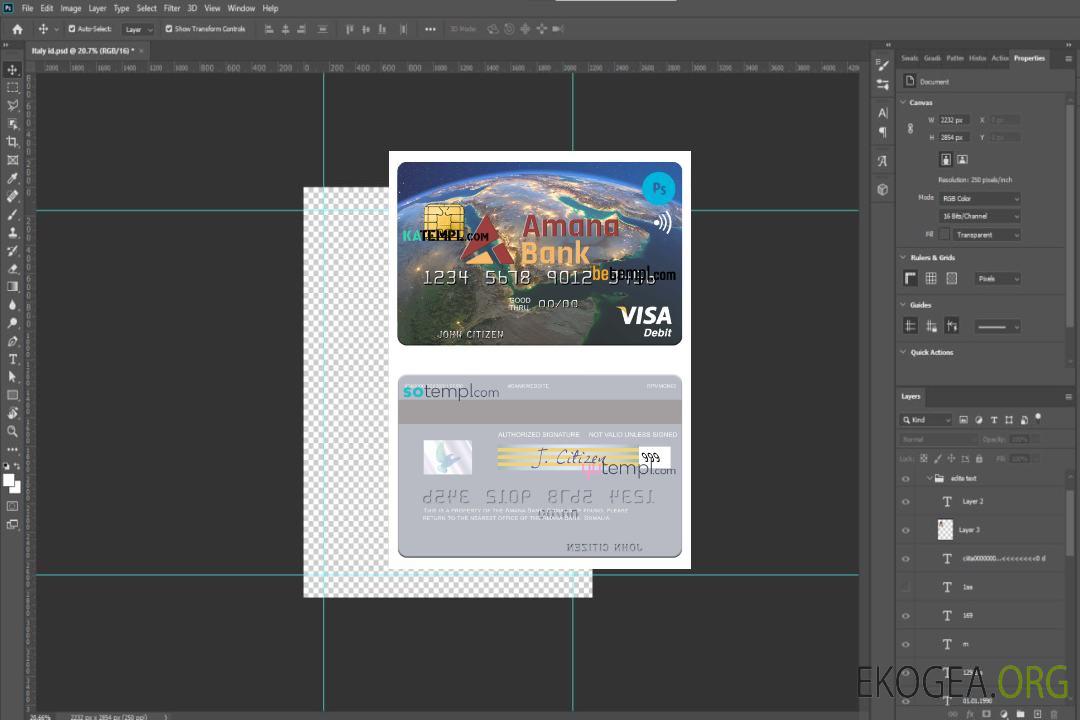This screenshot has height=720, width=1080.
Task: Hide the 169 text layer
Action: coord(906,616)
